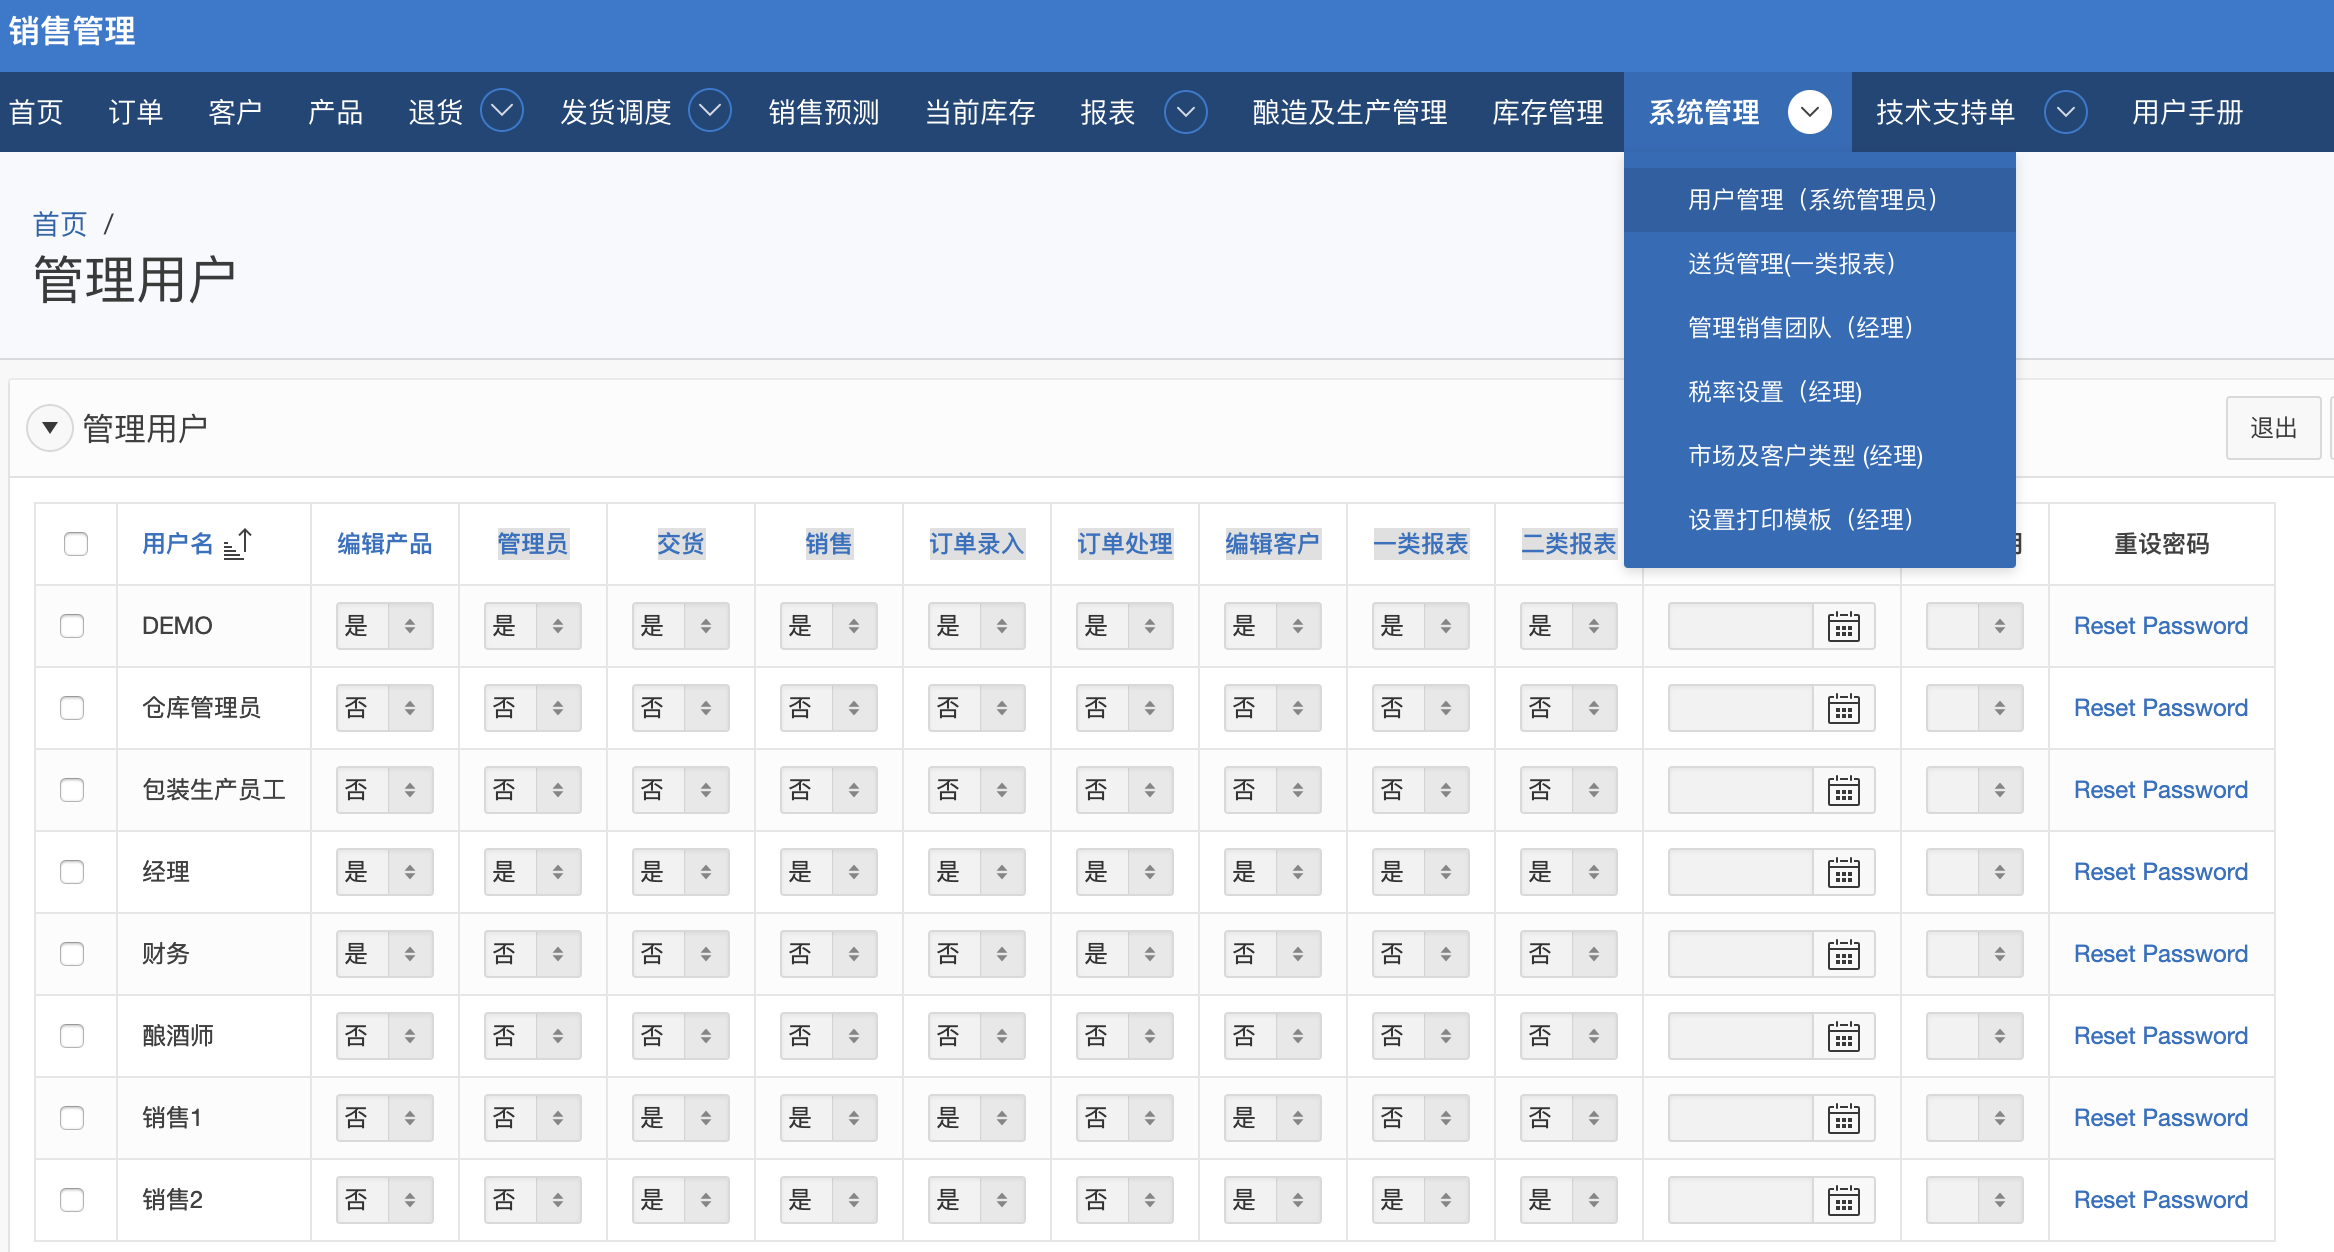This screenshot has height=1252, width=2334.
Task: Click date input field in 财务 row
Action: tap(1740, 954)
